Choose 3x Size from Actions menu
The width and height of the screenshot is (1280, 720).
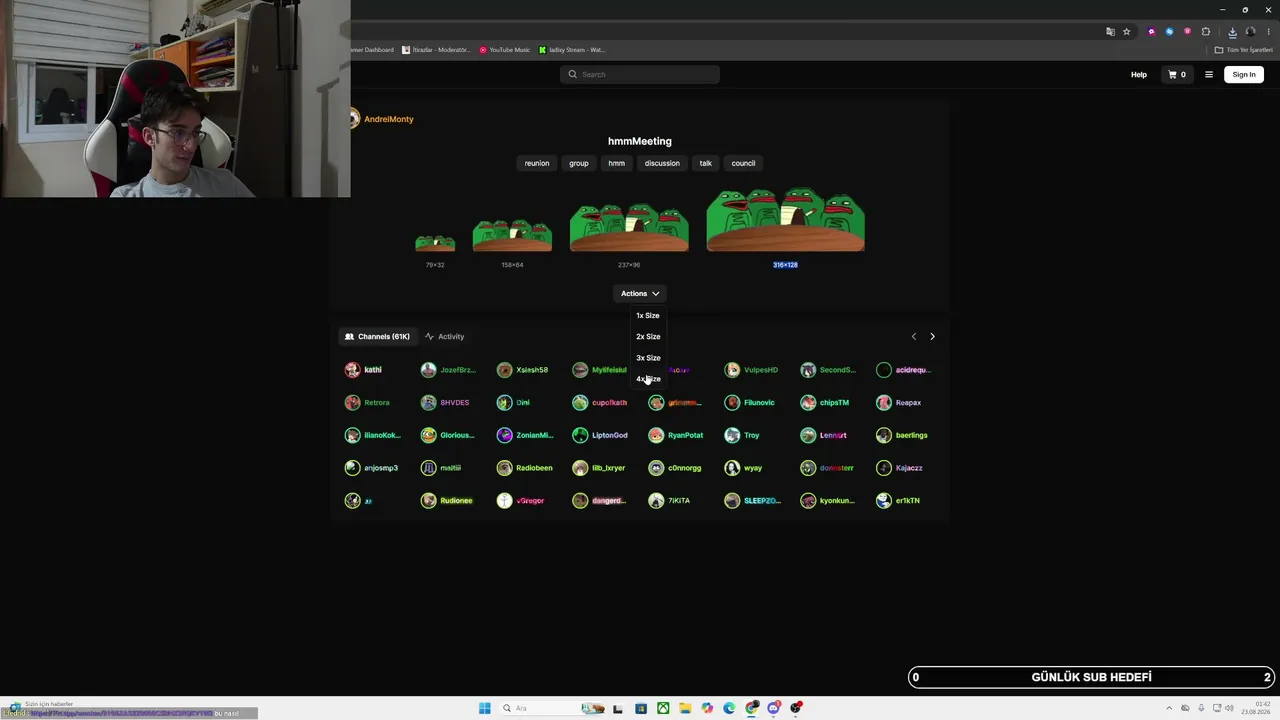pyautogui.click(x=648, y=358)
